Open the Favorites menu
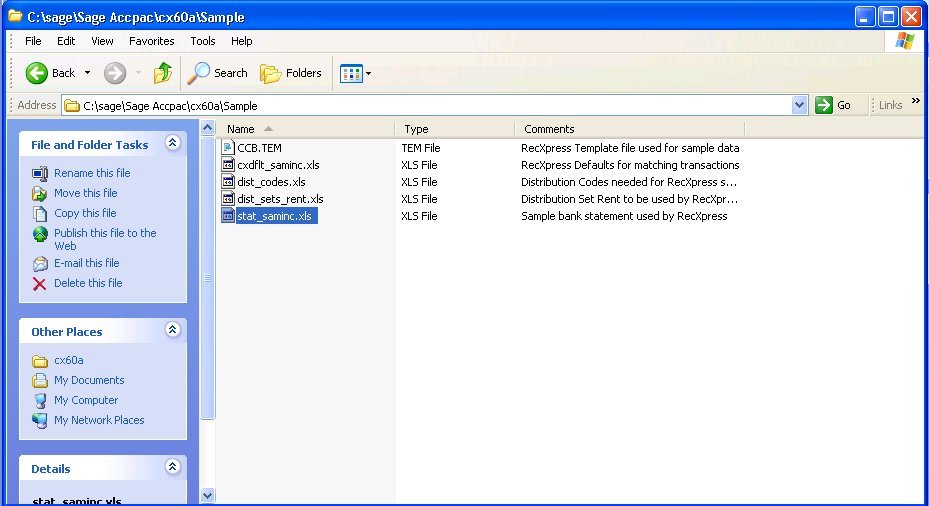This screenshot has height=506, width=929. tap(151, 41)
